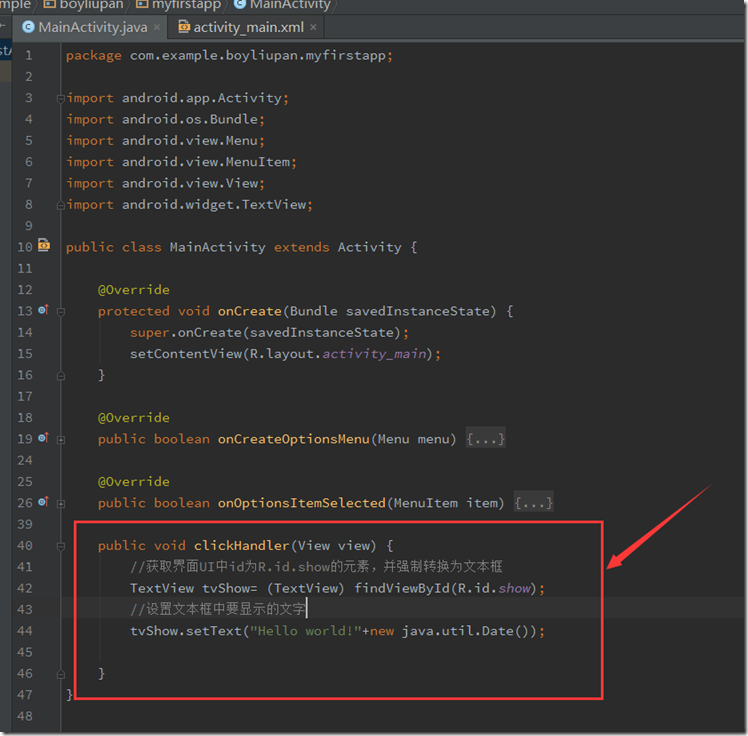The height and width of the screenshot is (736, 748).
Task: Collapse the import statements block
Action: 61,98
